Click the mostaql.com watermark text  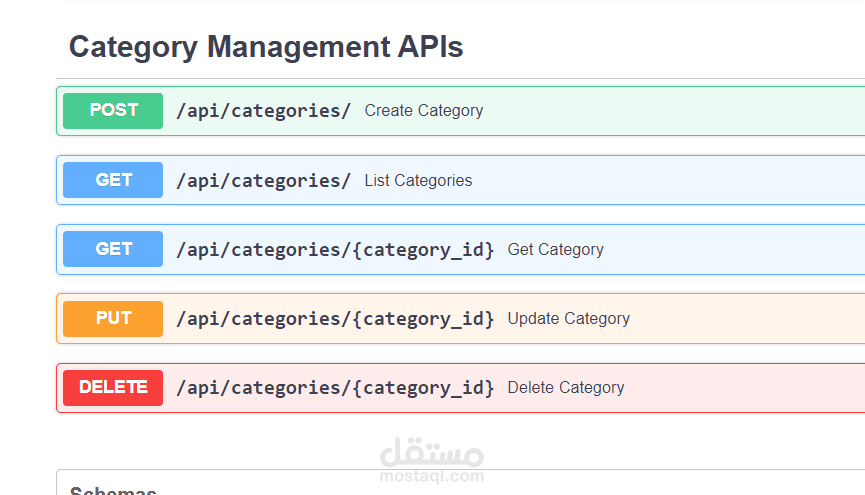(432, 477)
